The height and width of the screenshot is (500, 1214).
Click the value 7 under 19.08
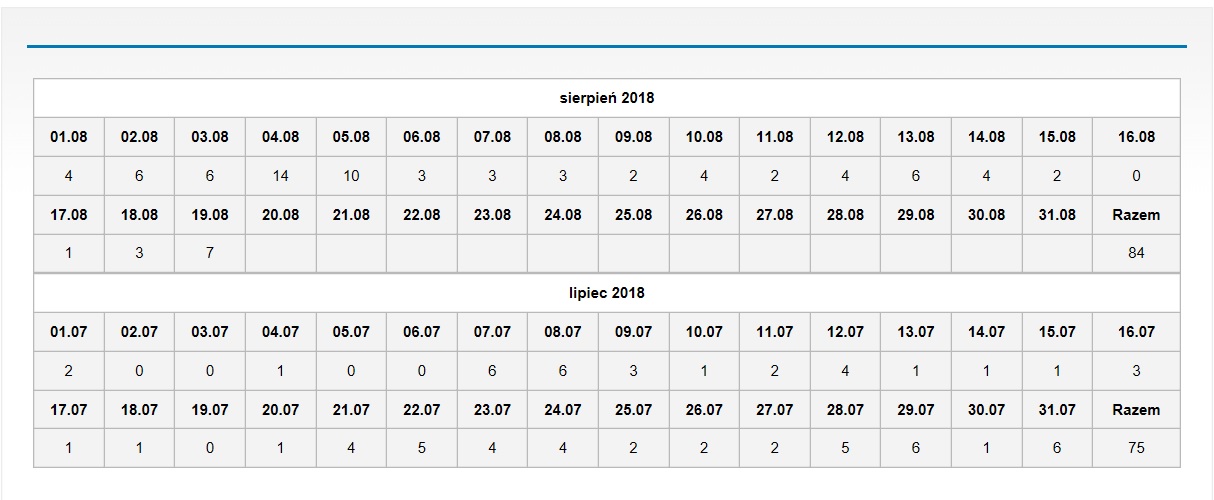[210, 253]
